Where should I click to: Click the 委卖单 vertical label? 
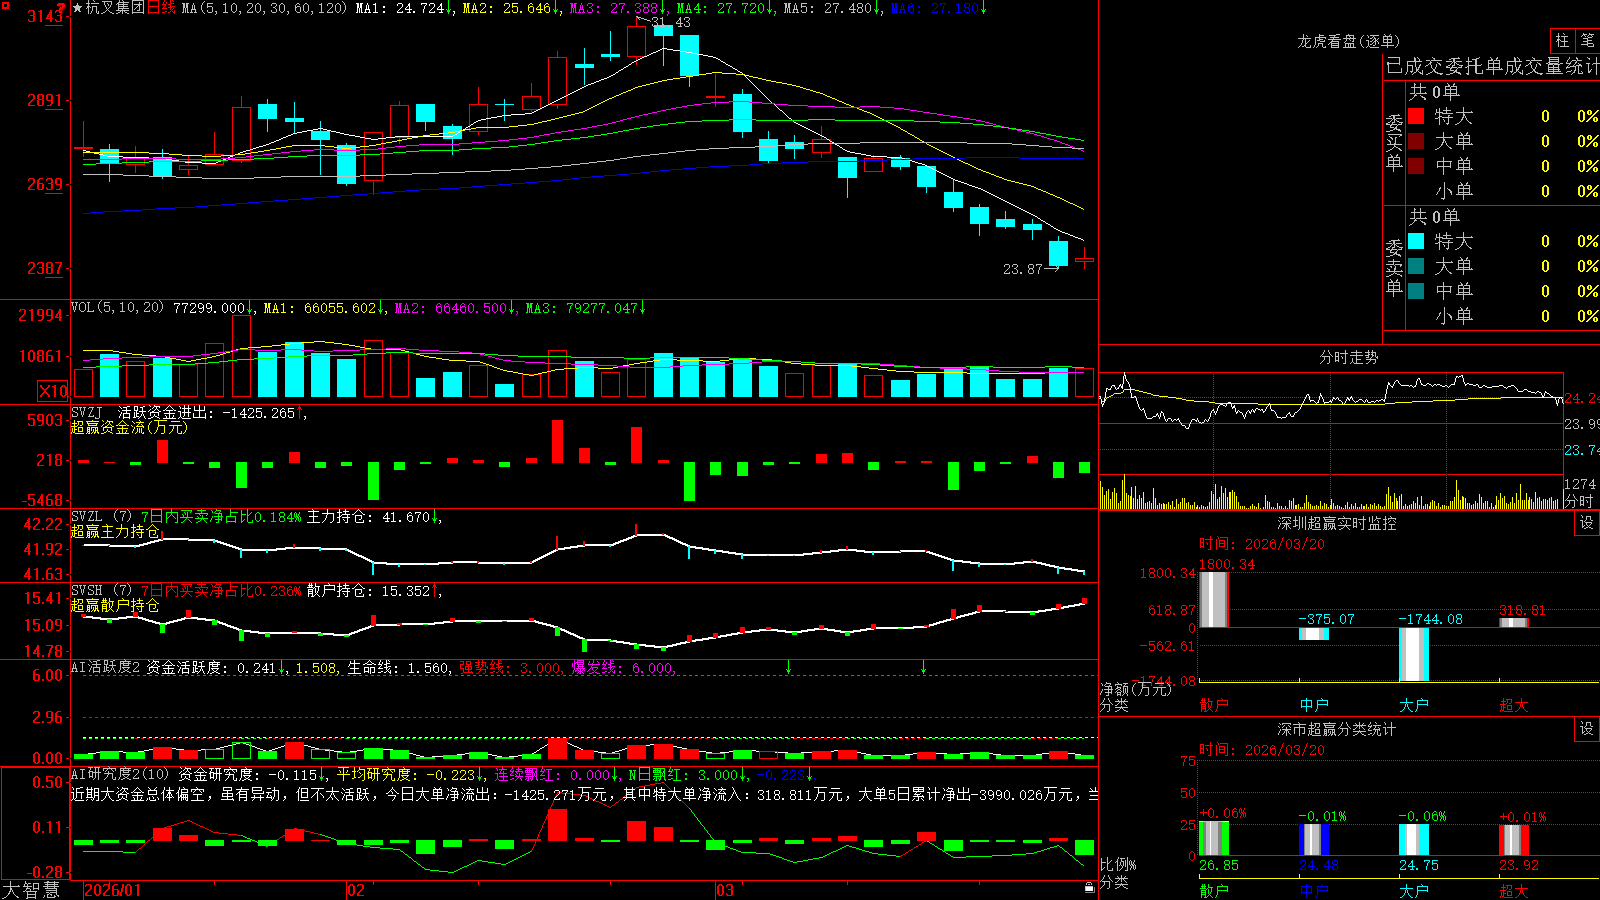coord(1394,267)
